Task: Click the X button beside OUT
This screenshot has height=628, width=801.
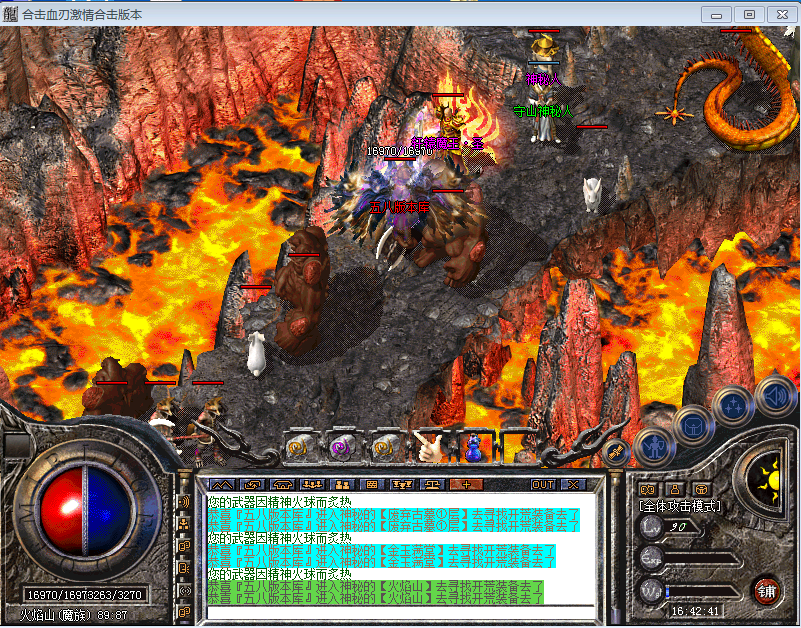Action: tap(573, 484)
